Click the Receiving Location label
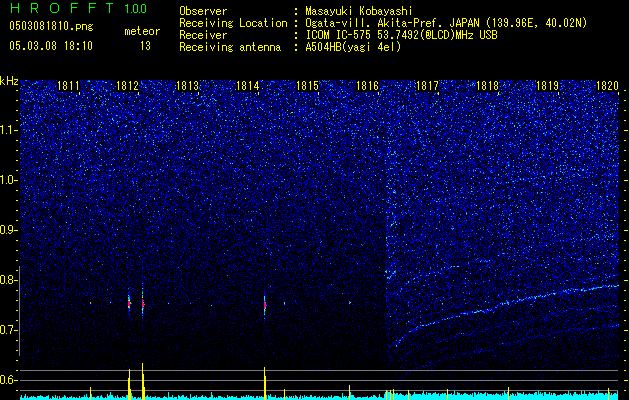The height and width of the screenshot is (400, 629). [233, 23]
